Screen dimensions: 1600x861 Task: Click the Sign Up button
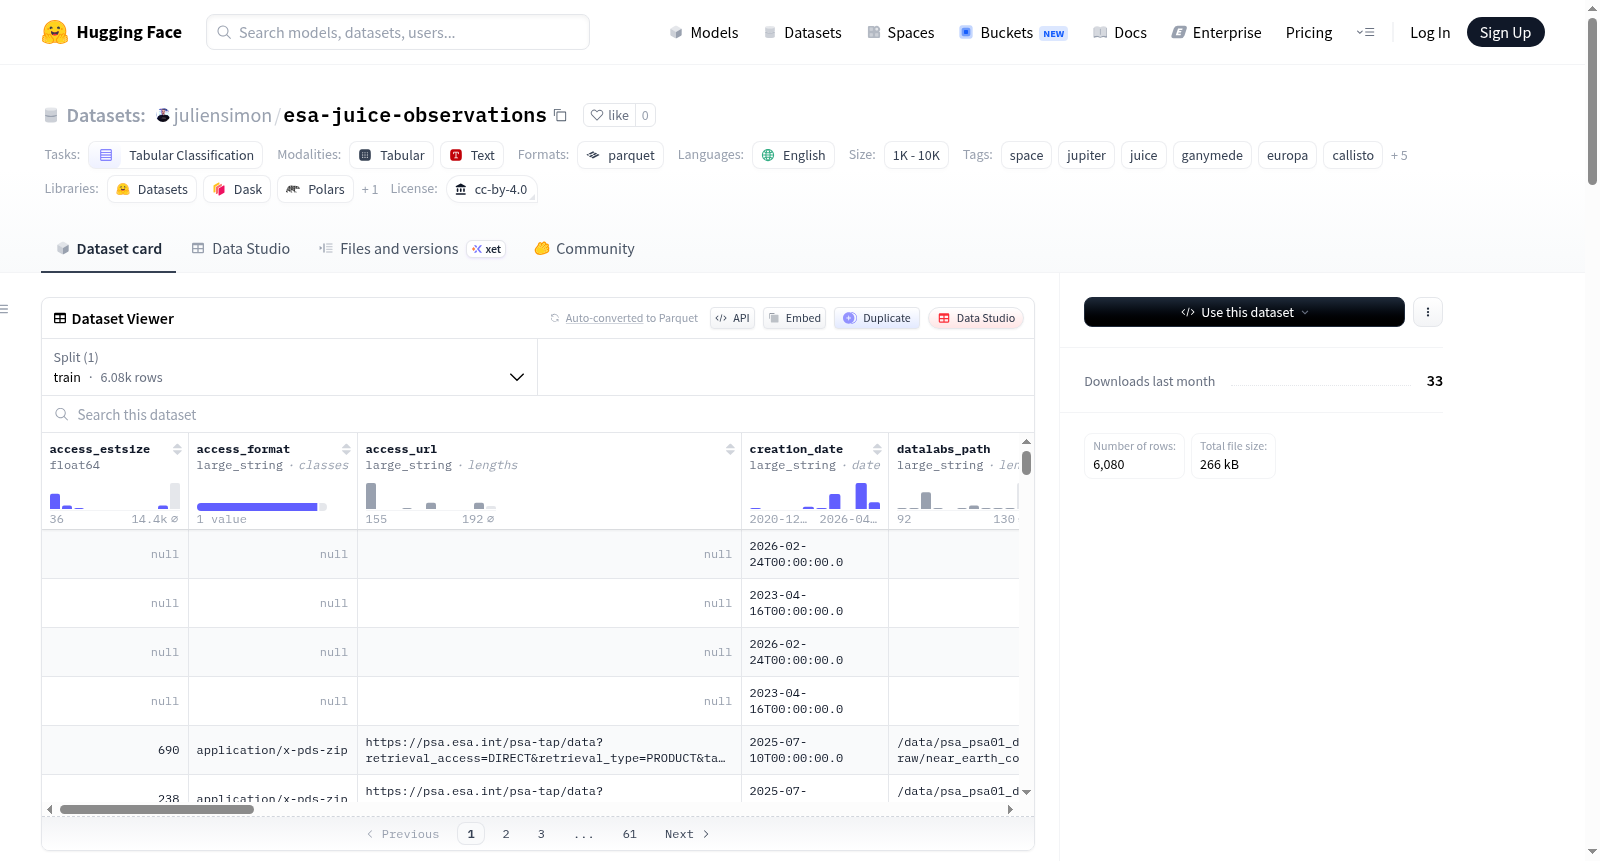point(1505,32)
